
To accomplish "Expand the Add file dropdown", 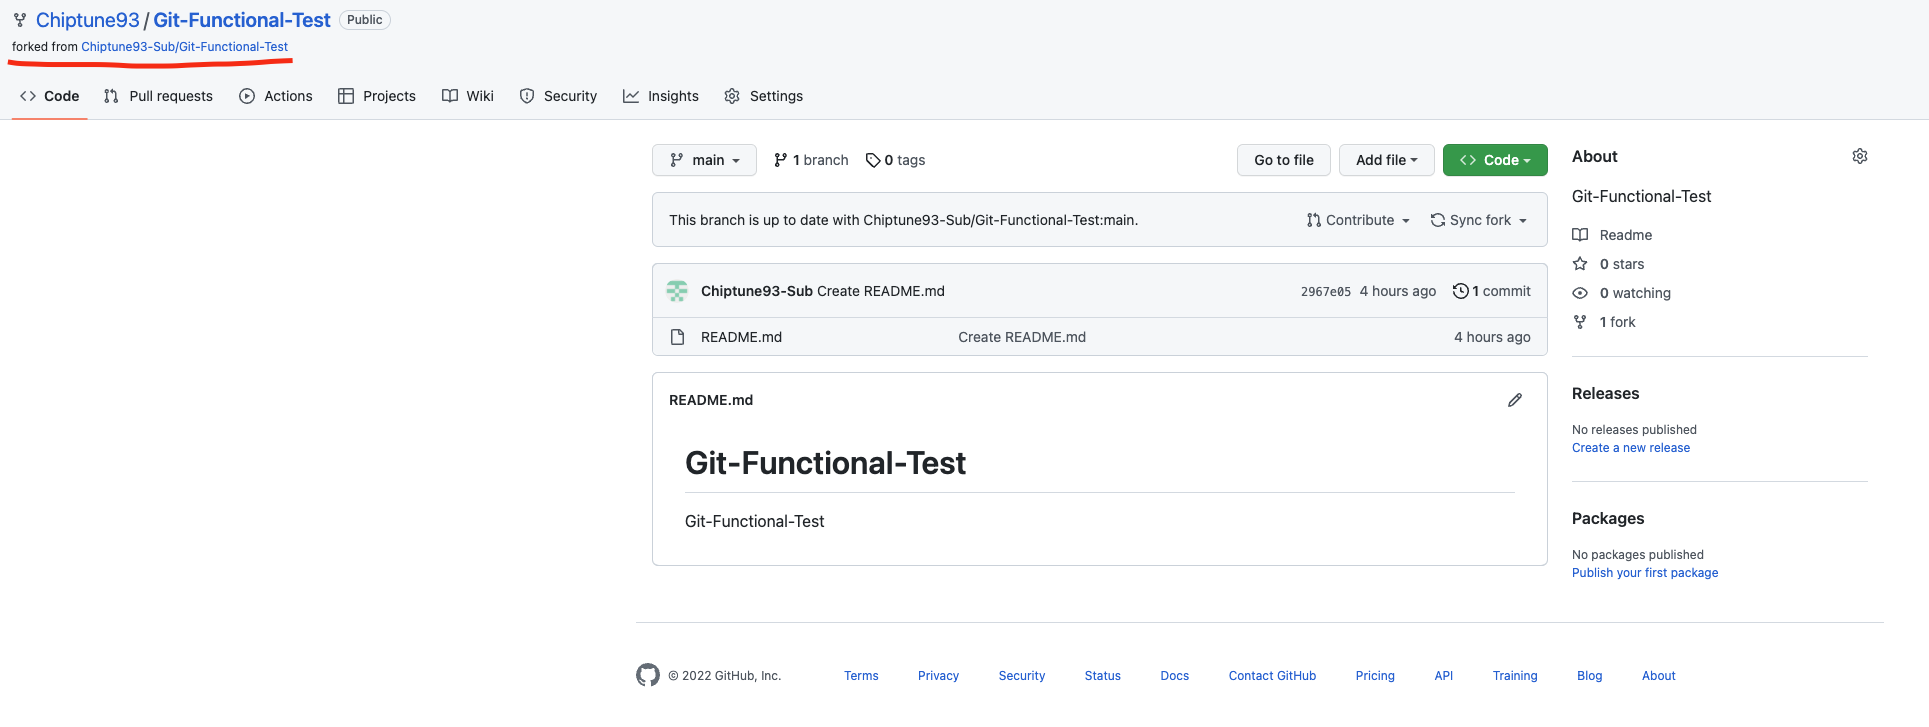I will coord(1387,160).
